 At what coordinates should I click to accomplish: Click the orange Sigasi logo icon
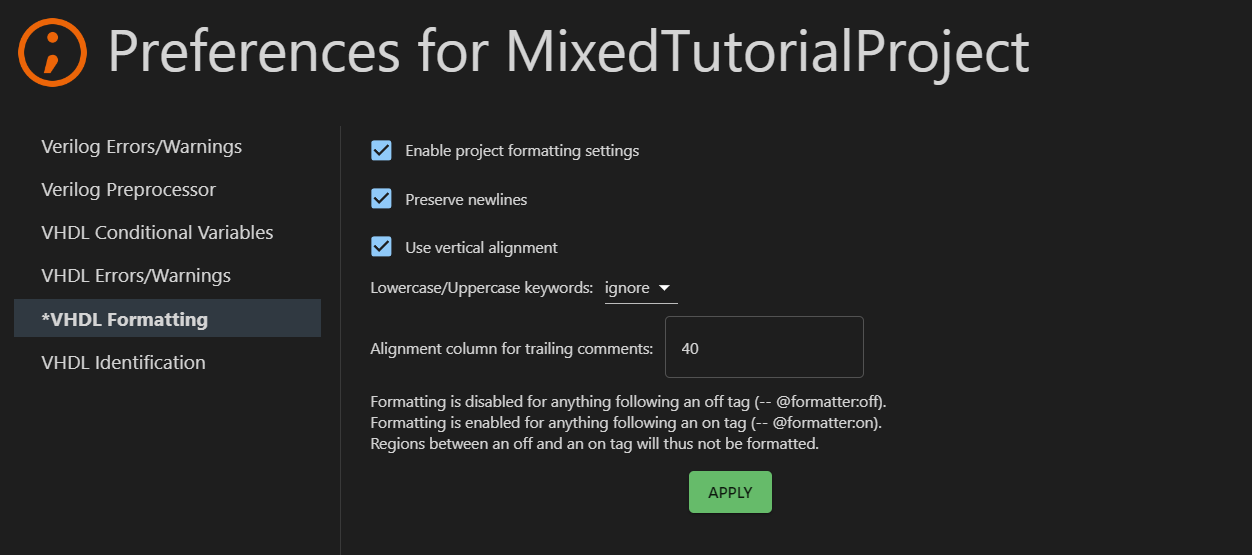[52, 52]
